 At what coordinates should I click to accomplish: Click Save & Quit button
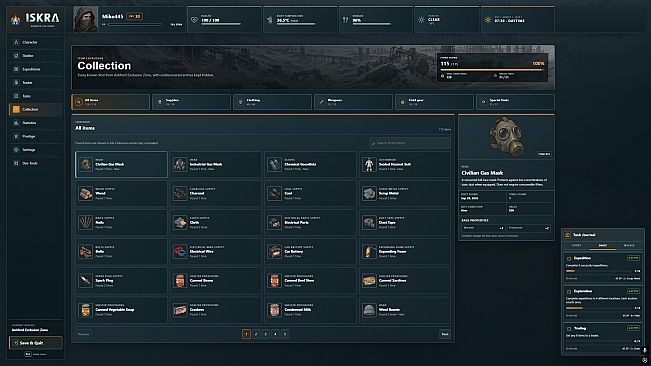36,343
